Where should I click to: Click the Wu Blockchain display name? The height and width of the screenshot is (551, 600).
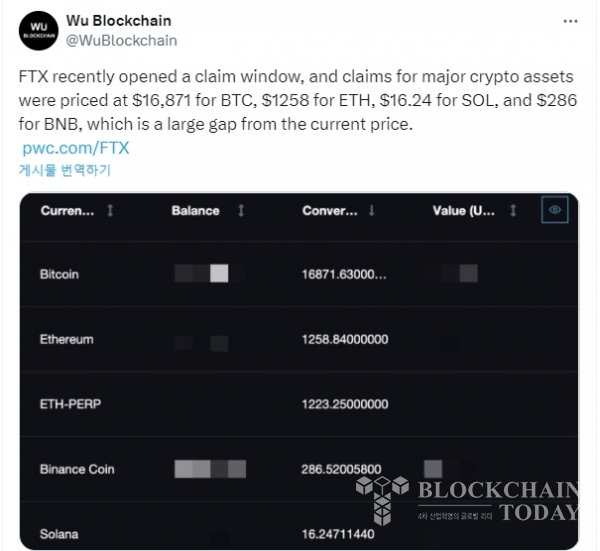119,21
